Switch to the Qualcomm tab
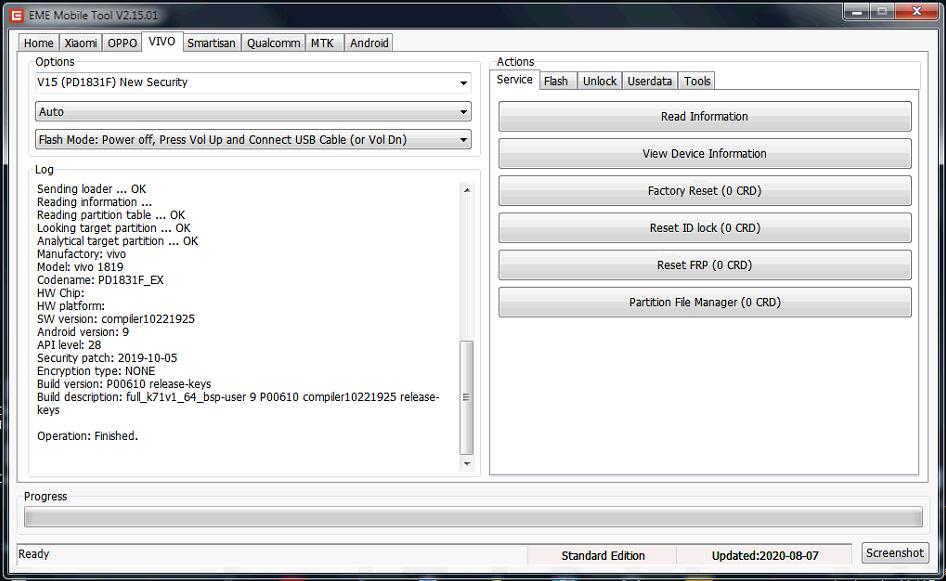 (273, 43)
